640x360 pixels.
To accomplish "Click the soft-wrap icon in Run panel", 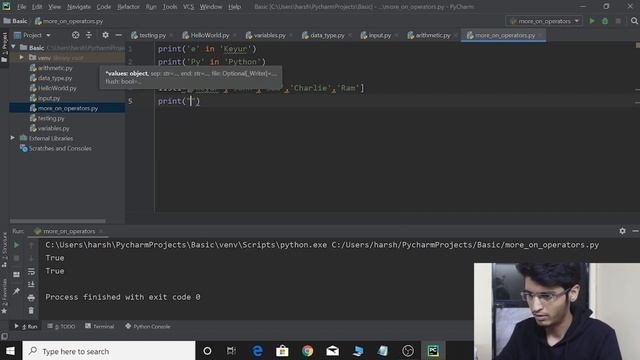I will click(x=31, y=271).
